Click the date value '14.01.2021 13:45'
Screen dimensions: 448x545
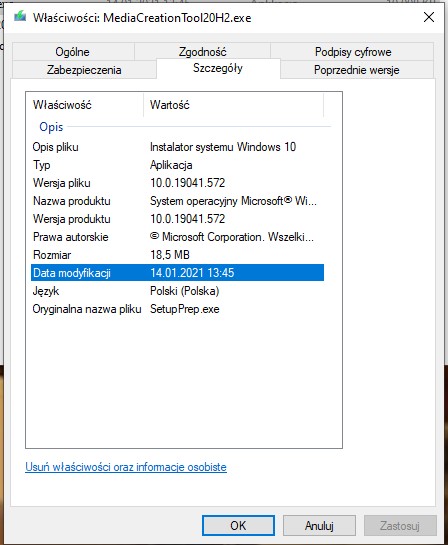pyautogui.click(x=192, y=273)
